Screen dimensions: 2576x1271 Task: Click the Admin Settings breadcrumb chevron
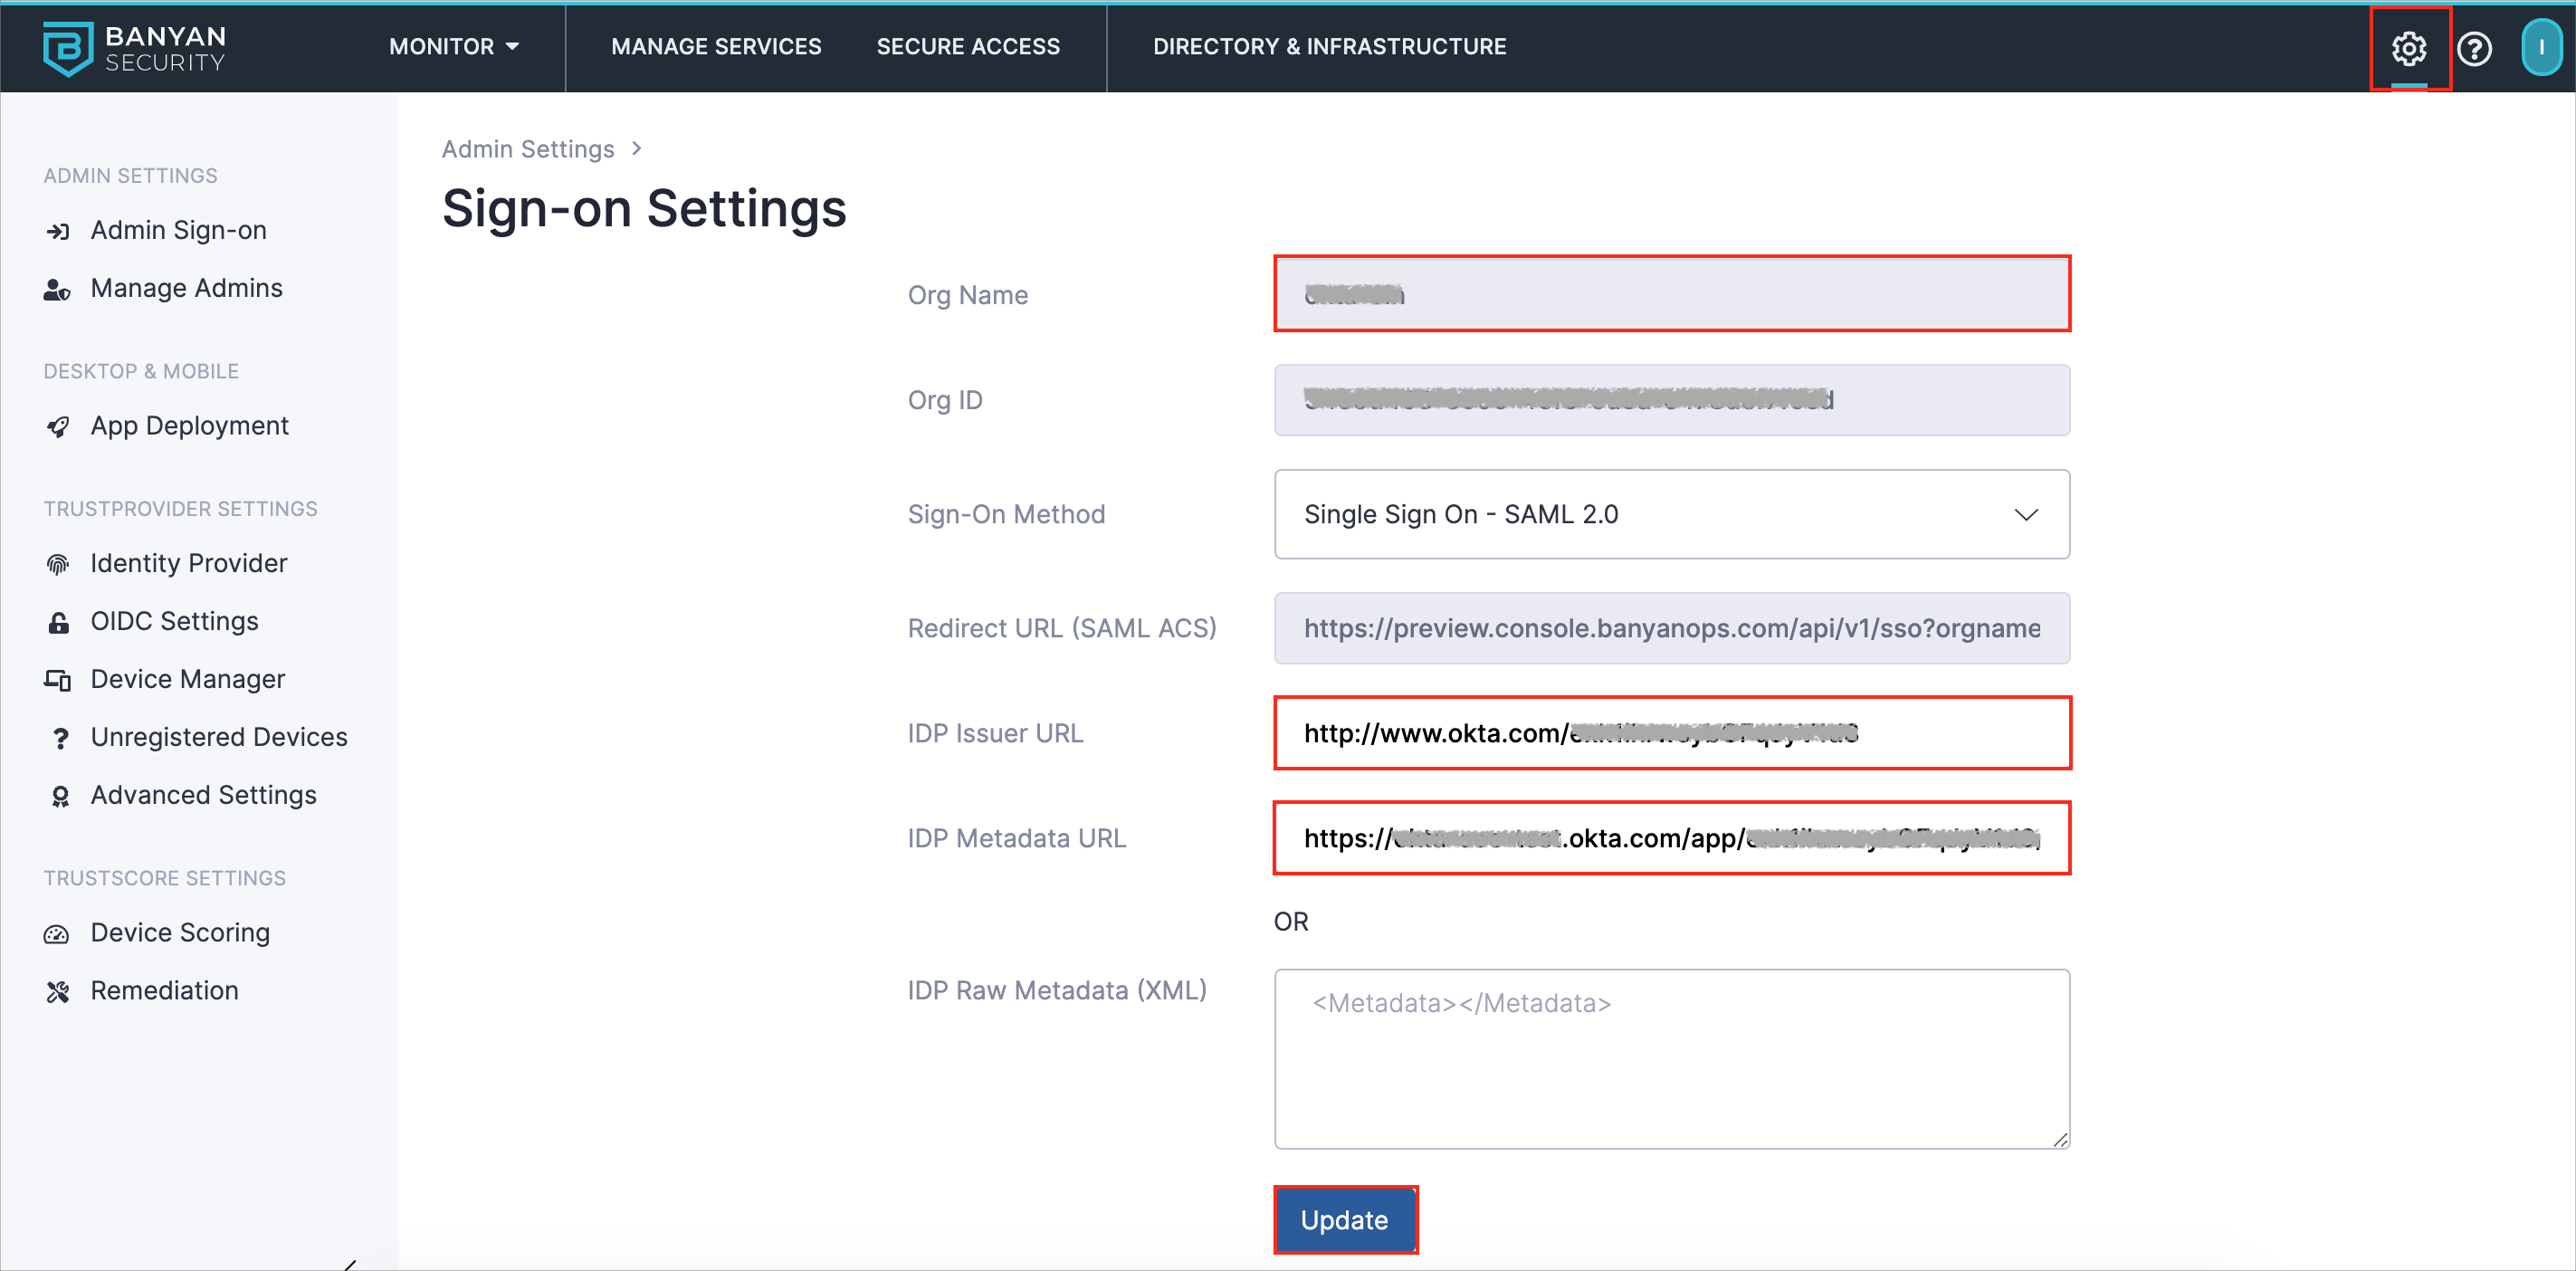pyautogui.click(x=637, y=149)
